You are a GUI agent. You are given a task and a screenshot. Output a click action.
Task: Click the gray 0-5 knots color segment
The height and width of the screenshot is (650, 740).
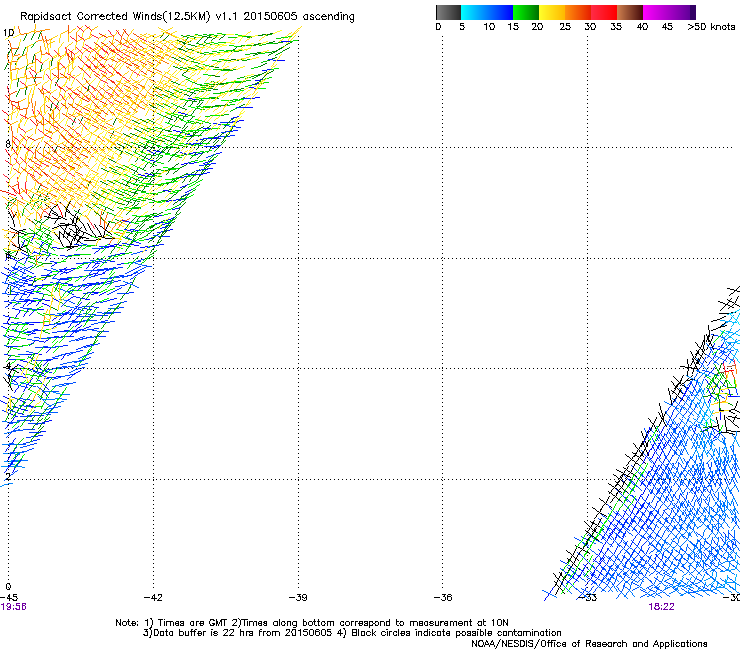pos(448,12)
